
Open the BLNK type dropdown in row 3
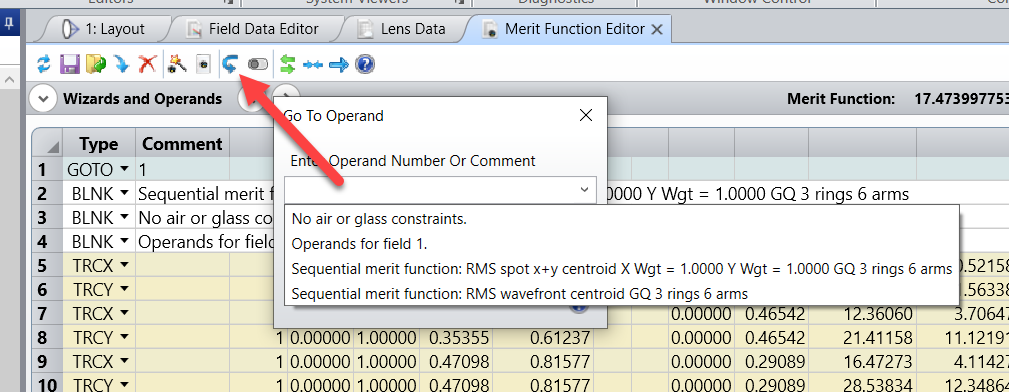(124, 218)
